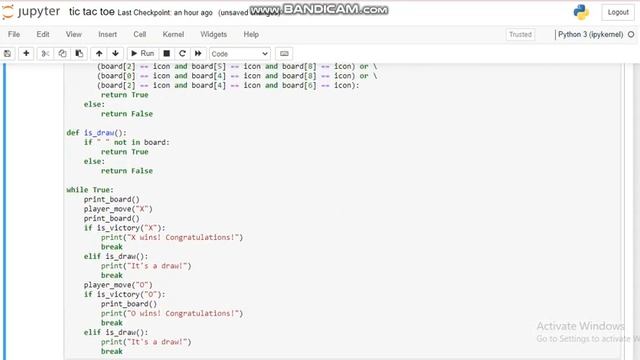Click the kernel idle indicator circle

click(x=631, y=35)
